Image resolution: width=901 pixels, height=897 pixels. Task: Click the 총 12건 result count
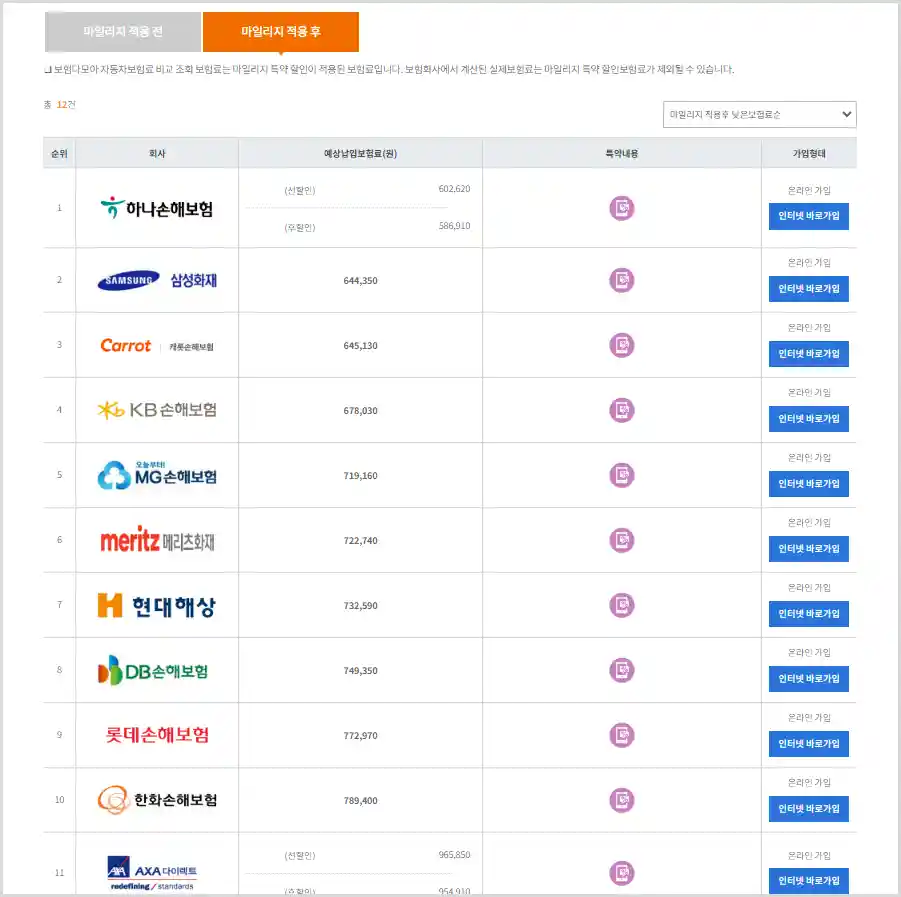(60, 105)
